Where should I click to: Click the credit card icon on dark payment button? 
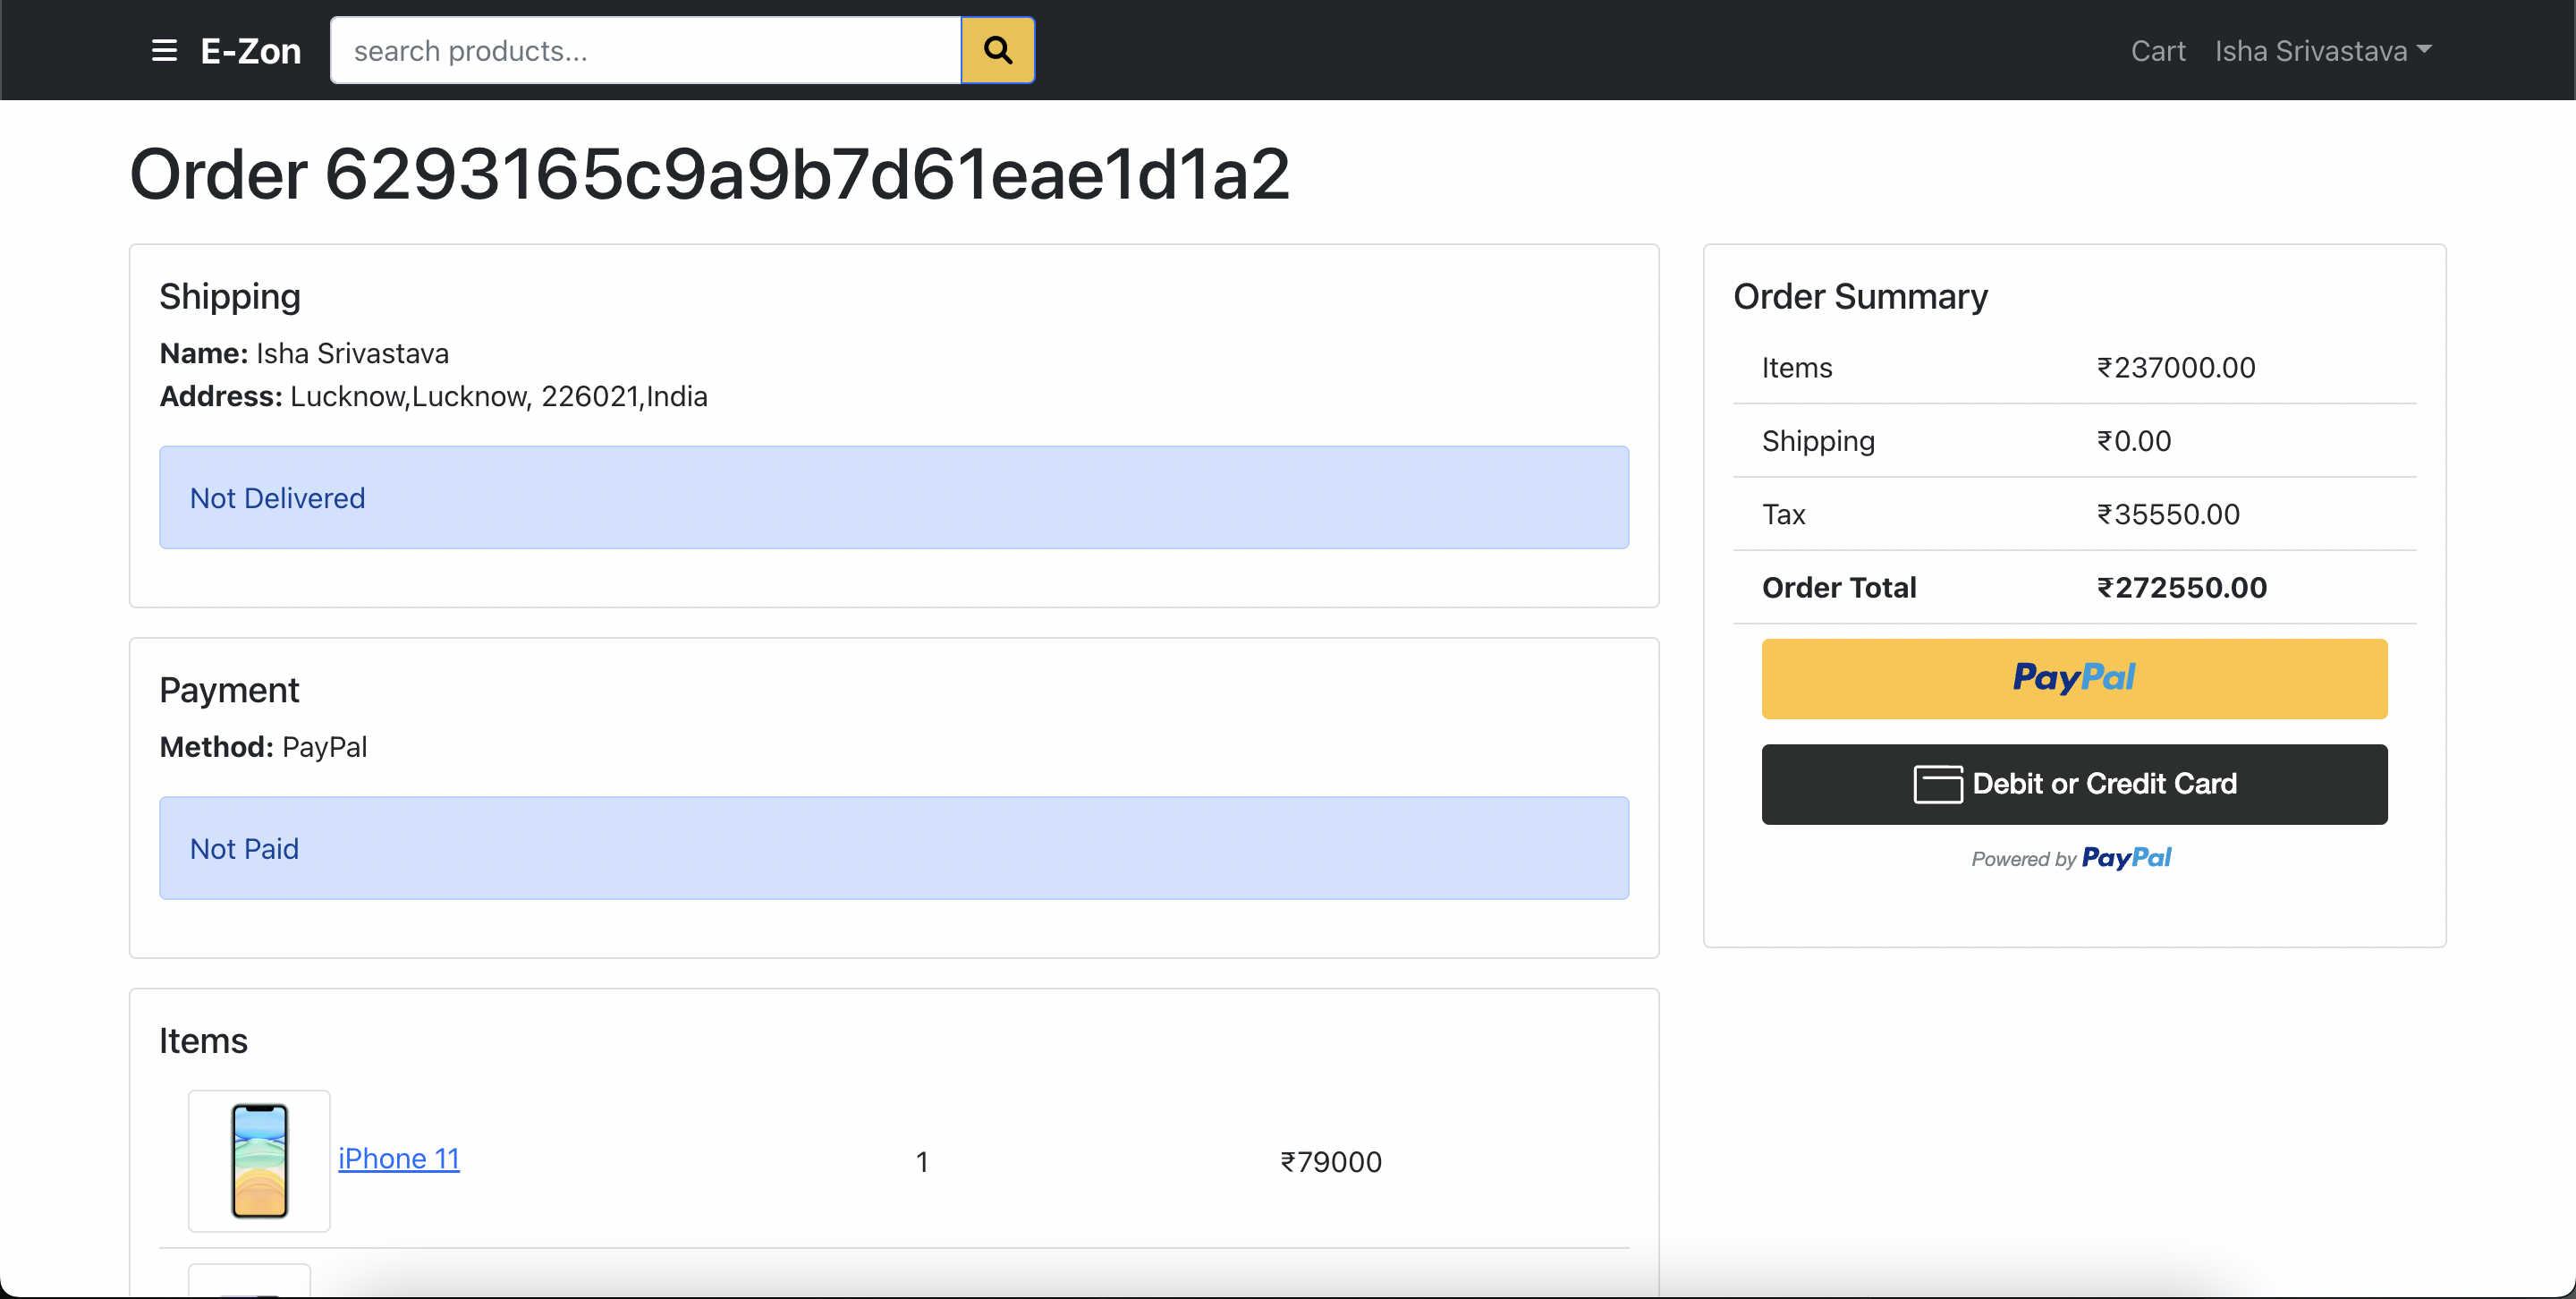pos(1938,784)
